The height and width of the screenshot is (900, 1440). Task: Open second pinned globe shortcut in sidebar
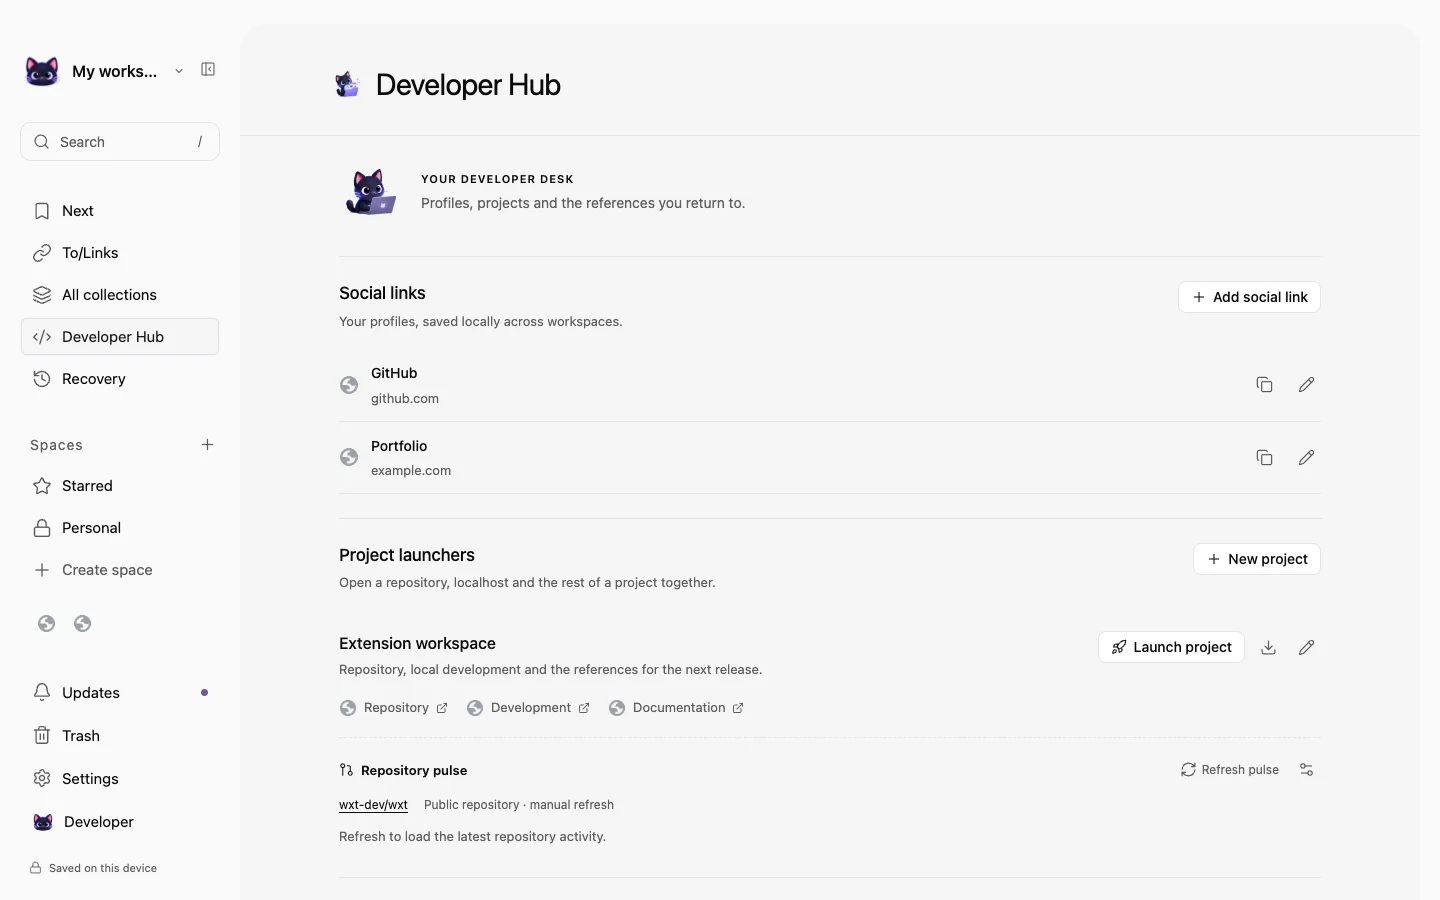click(83, 624)
